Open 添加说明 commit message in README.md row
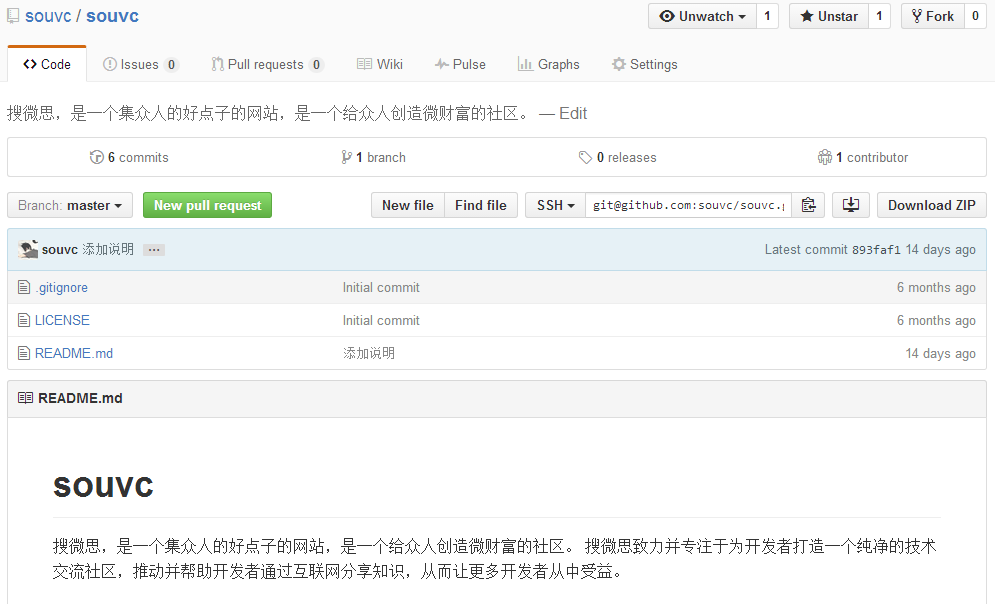 pos(369,353)
